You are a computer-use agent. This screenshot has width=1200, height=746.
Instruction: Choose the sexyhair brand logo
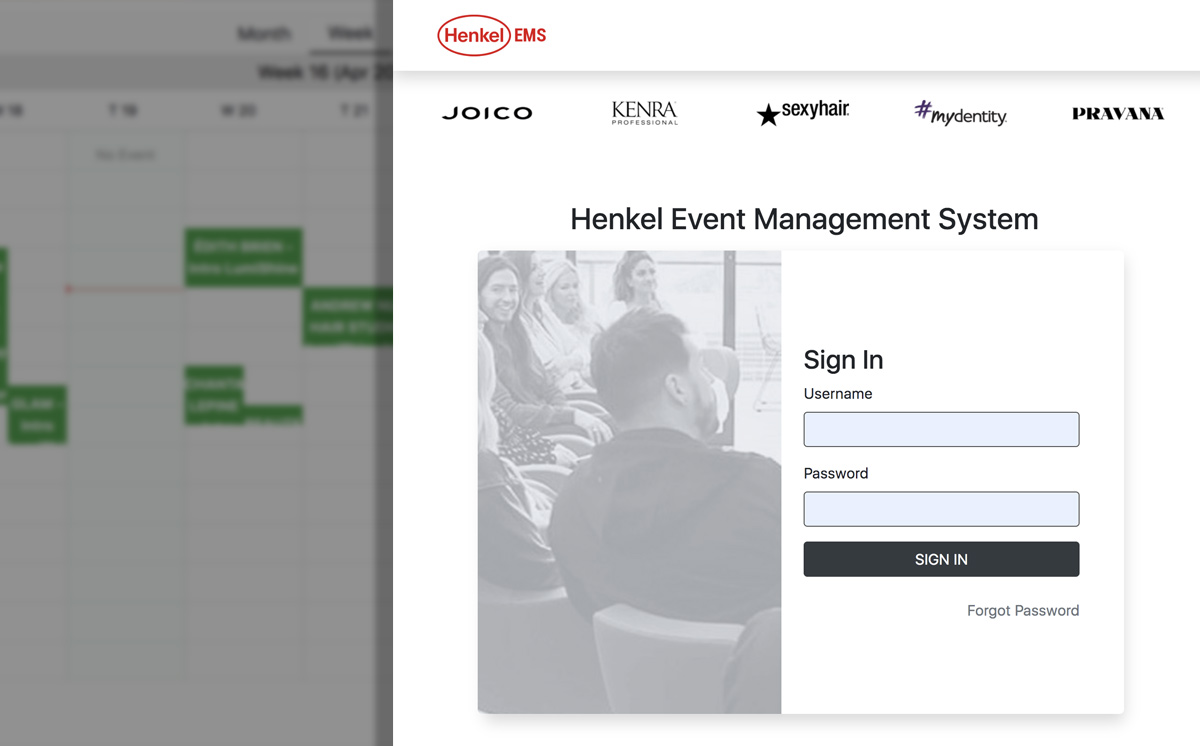pos(803,113)
